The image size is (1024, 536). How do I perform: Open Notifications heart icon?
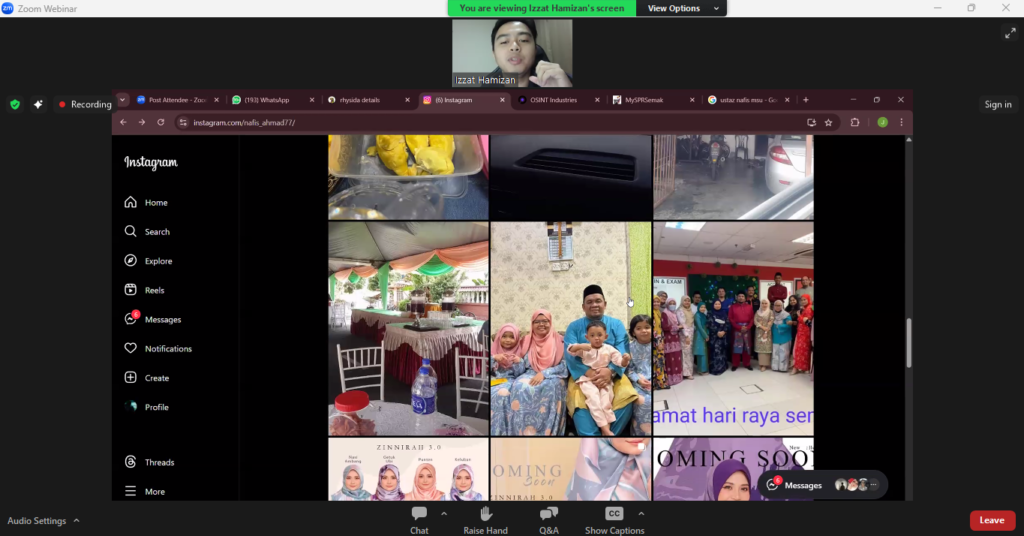[131, 348]
